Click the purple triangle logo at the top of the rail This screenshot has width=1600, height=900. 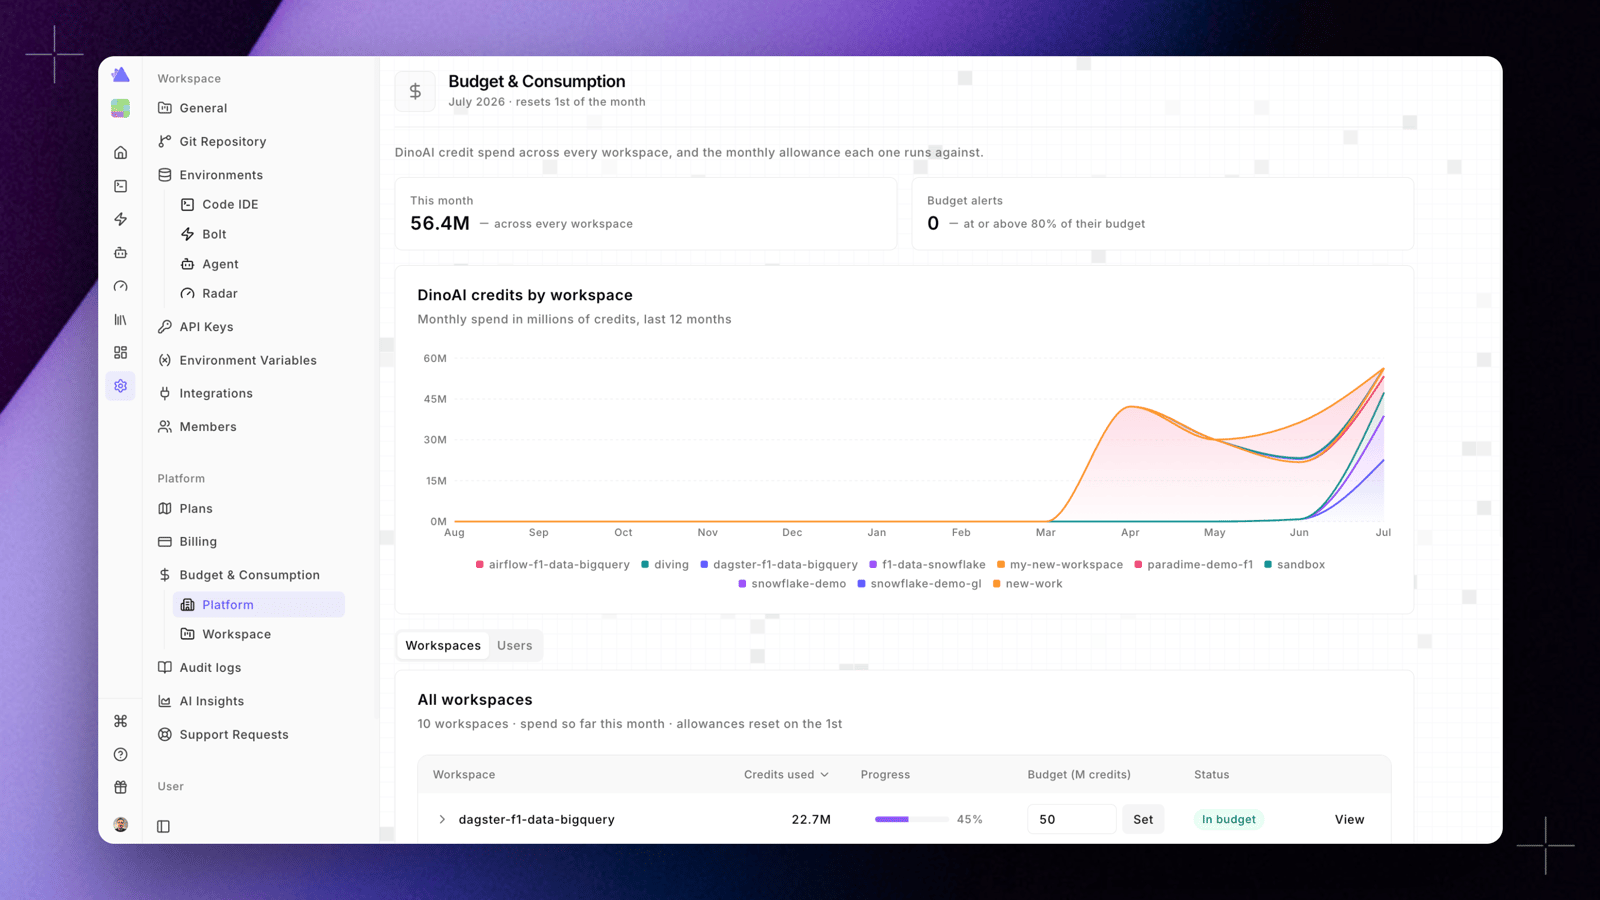pos(120,75)
